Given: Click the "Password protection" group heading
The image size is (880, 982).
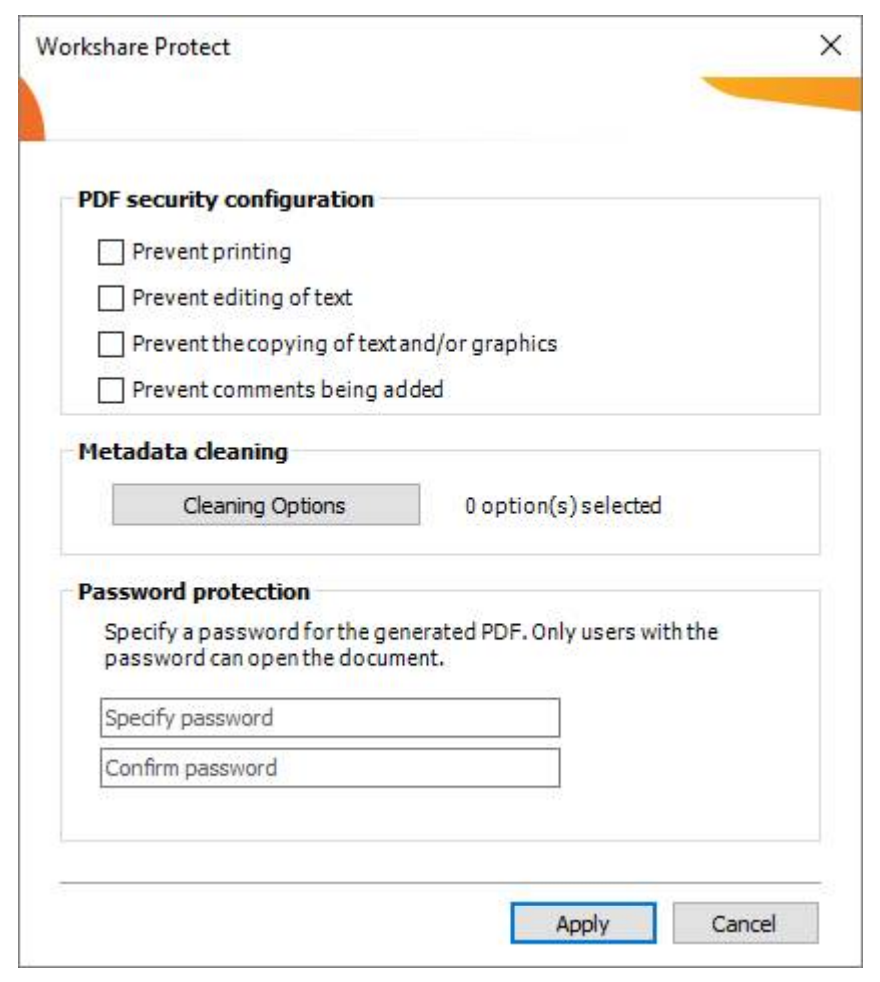Looking at the screenshot, I should [194, 591].
